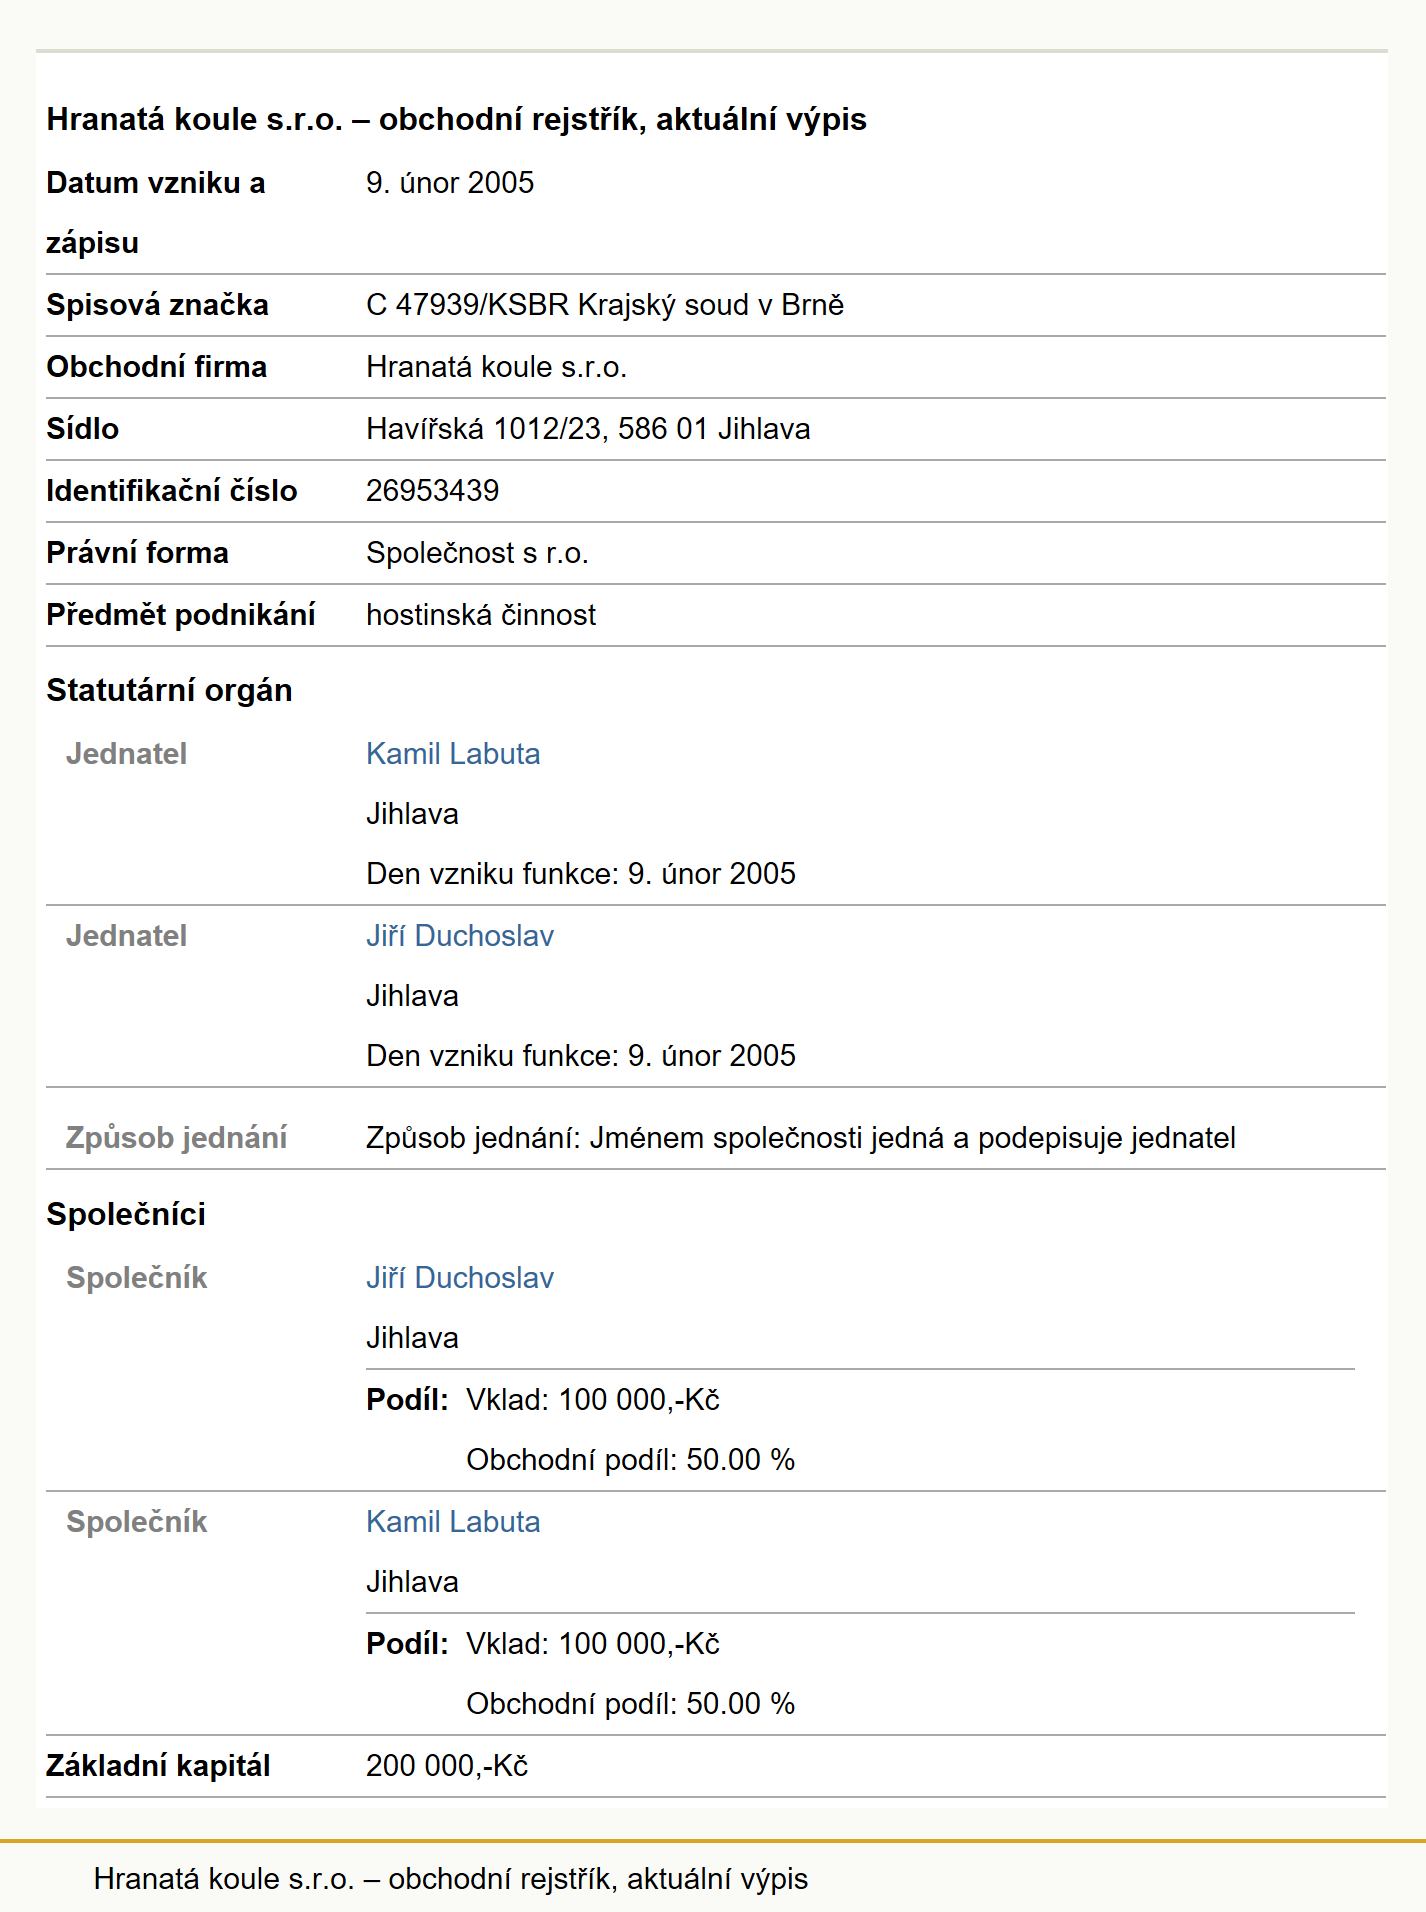Click the Spisová značka value C 47939/KSBR
The height and width of the screenshot is (1912, 1426).
click(x=605, y=305)
